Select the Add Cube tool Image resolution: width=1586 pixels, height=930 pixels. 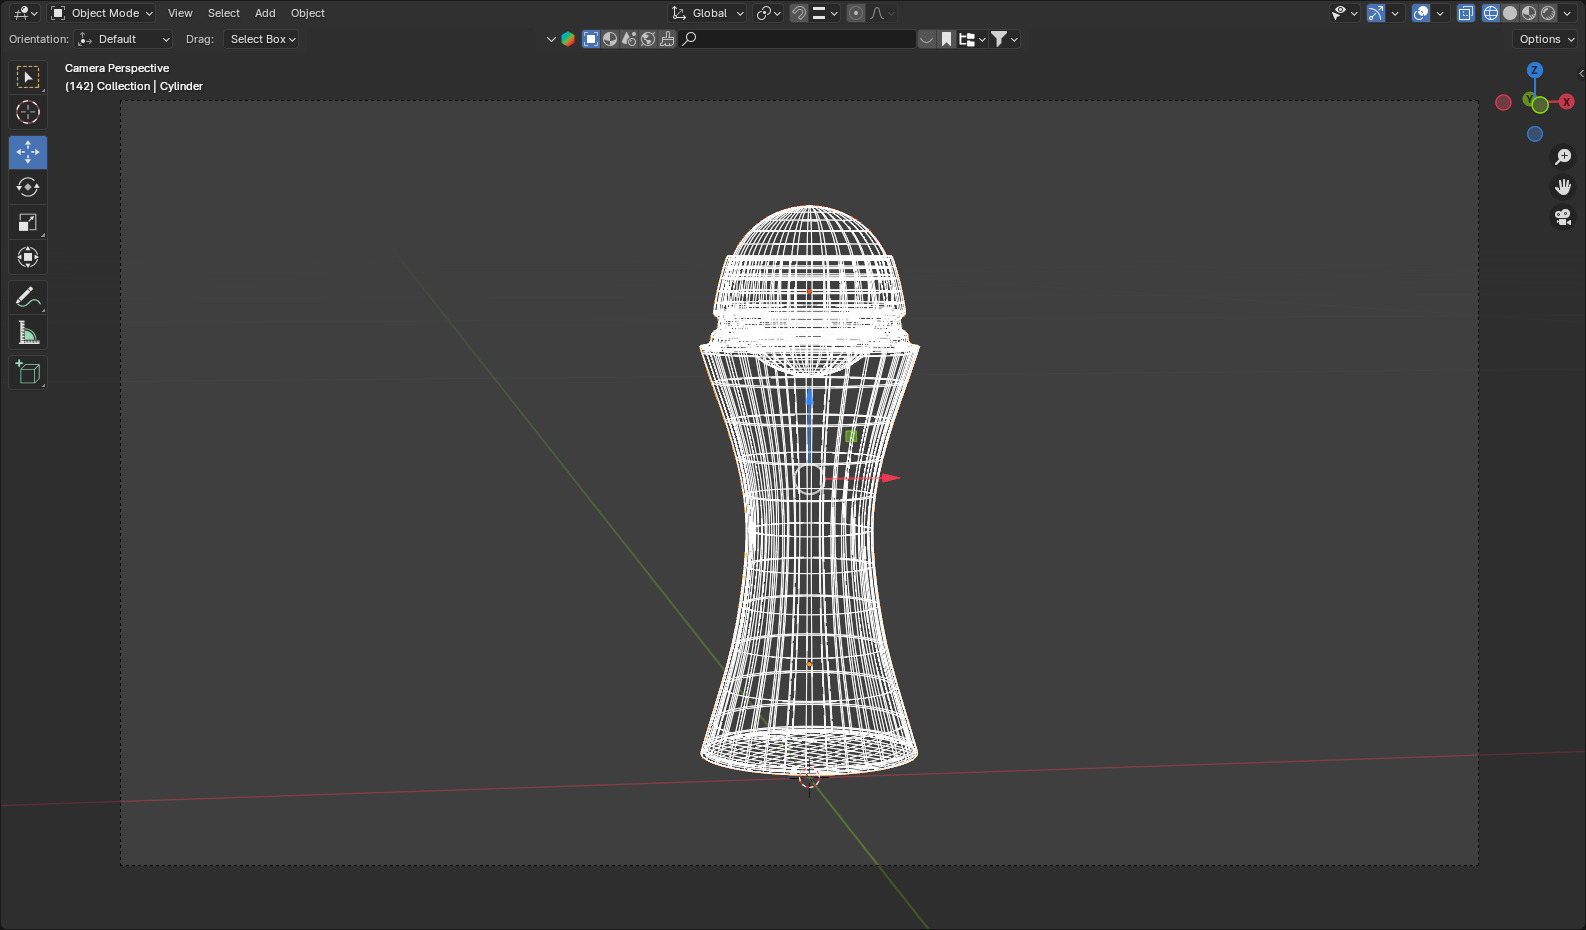tap(28, 372)
